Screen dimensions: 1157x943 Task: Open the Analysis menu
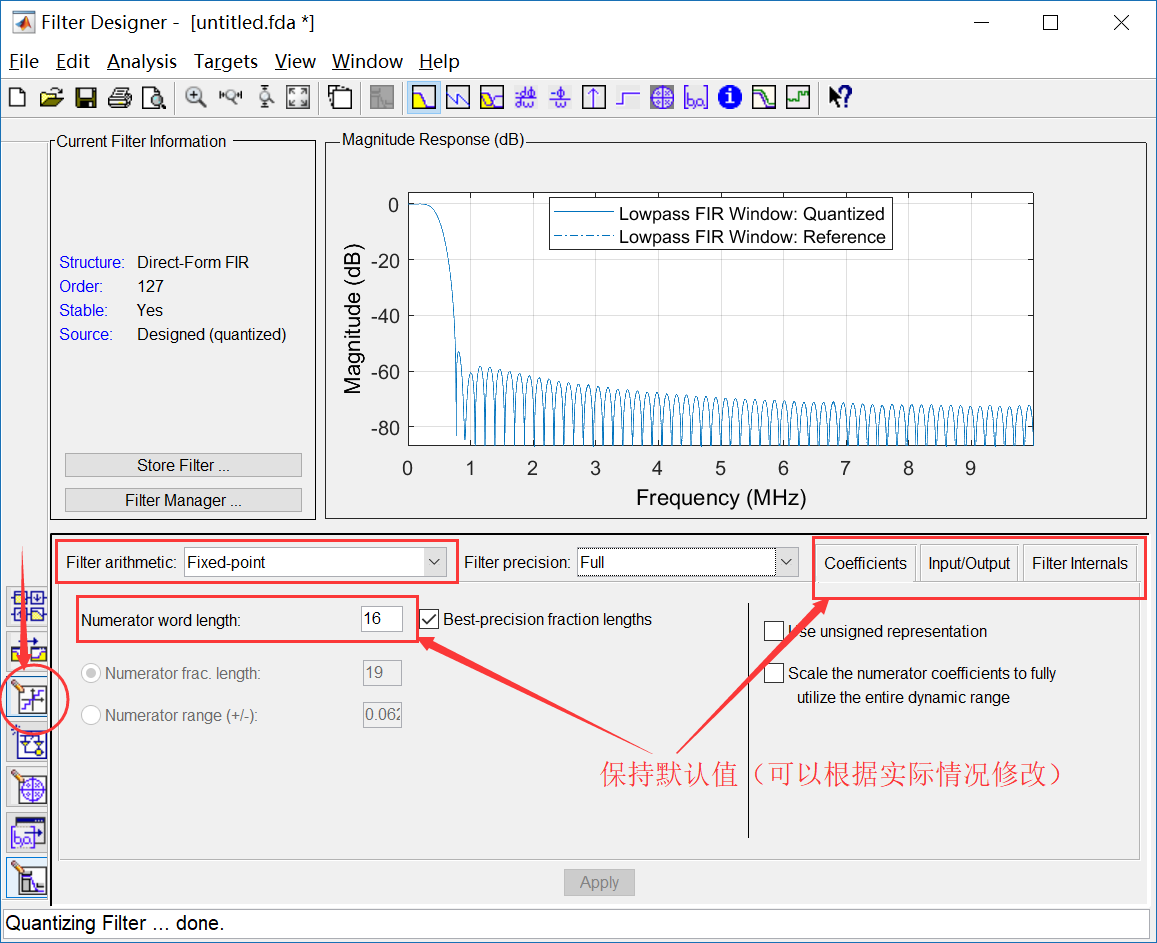142,61
